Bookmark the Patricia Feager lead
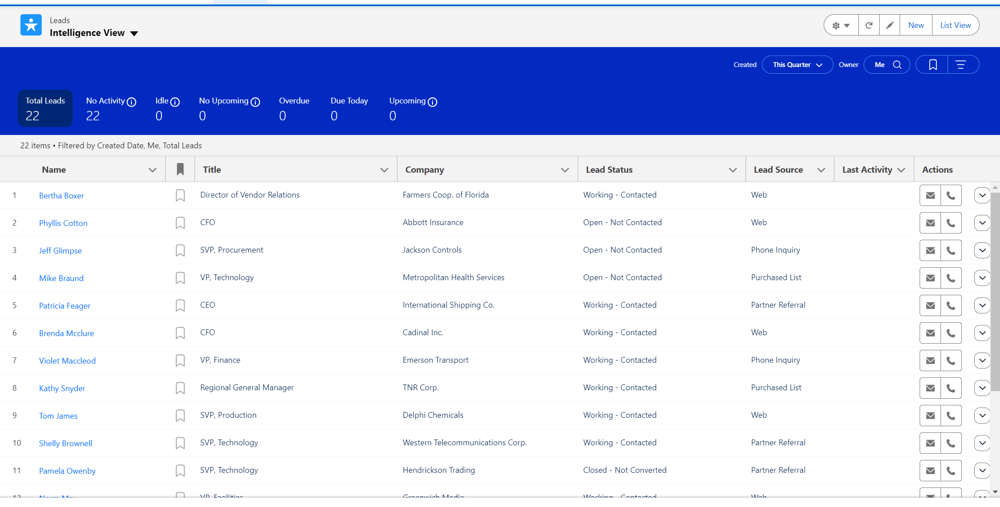Screen dimensions: 1000x507 [x=180, y=305]
